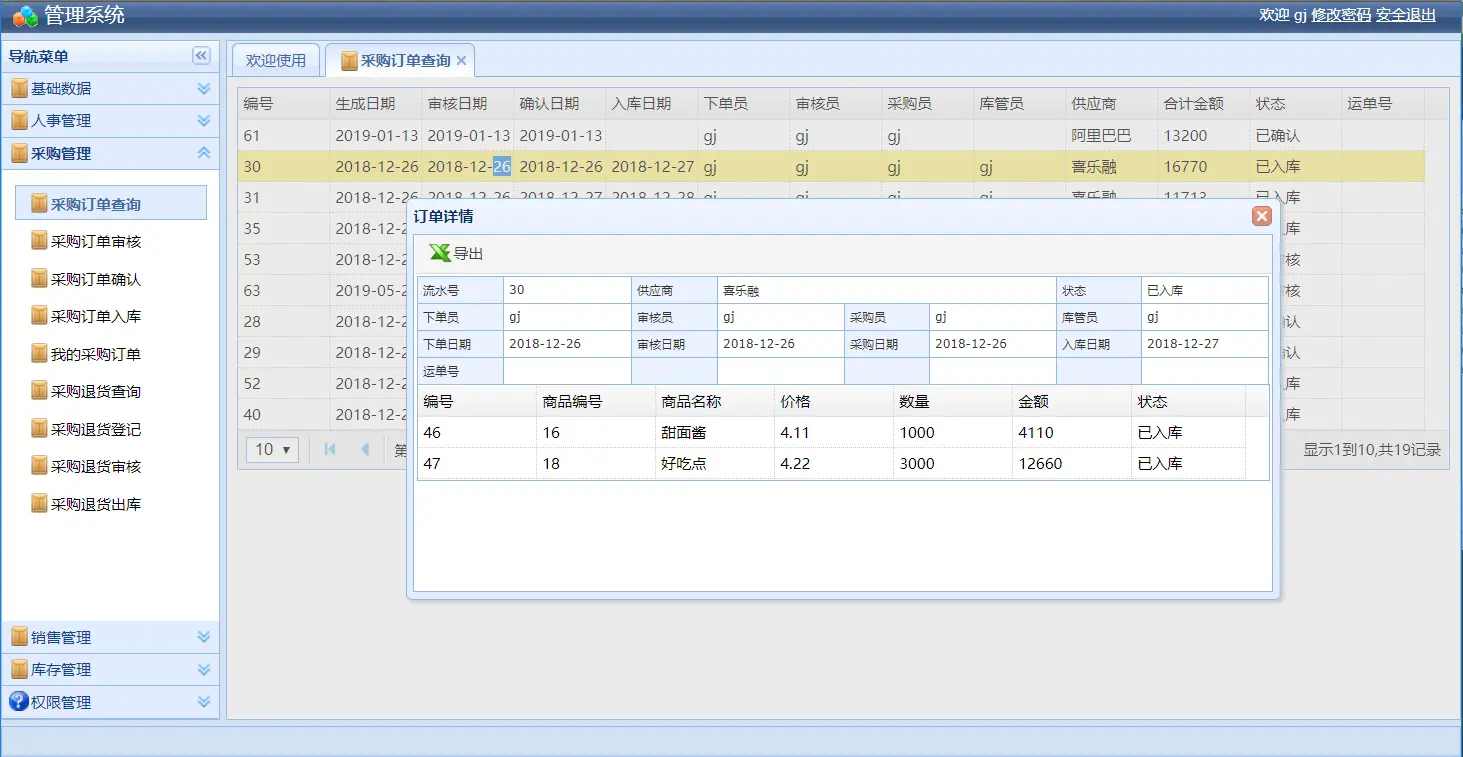Image resolution: width=1463 pixels, height=757 pixels.
Task: Close the 订单详情 dialog
Action: (1262, 216)
